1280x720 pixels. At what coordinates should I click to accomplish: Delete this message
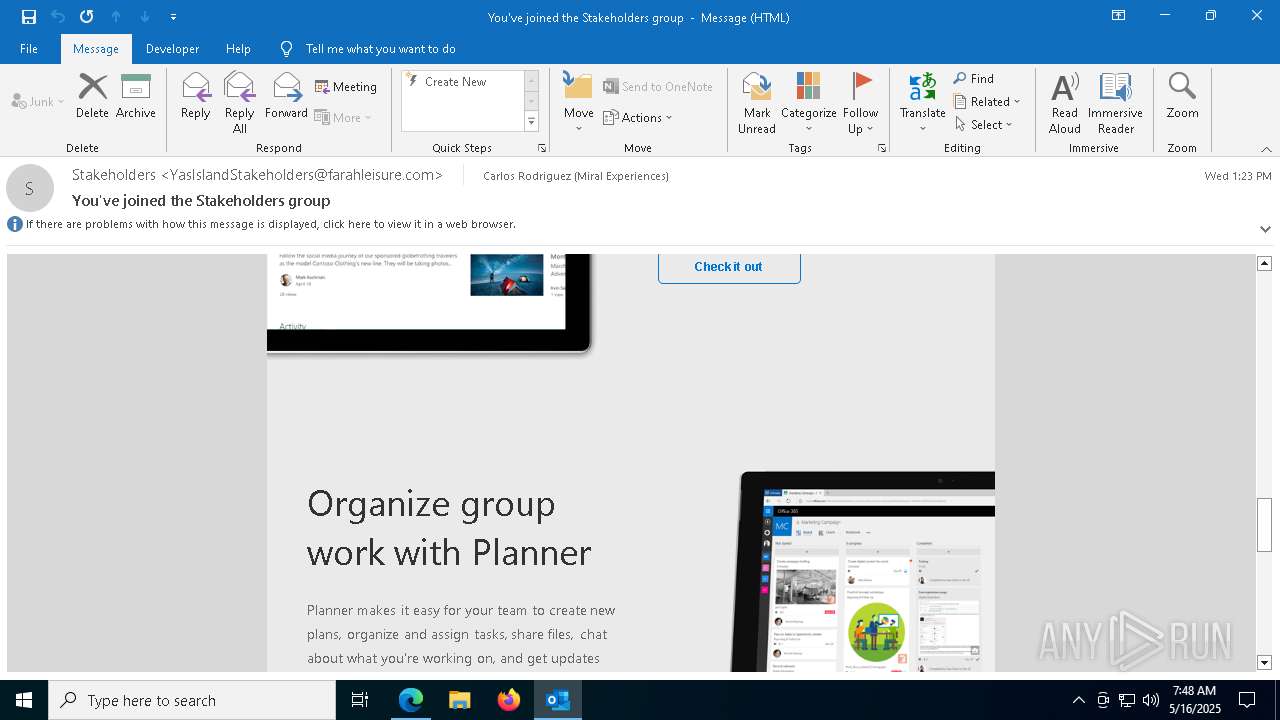click(92, 96)
